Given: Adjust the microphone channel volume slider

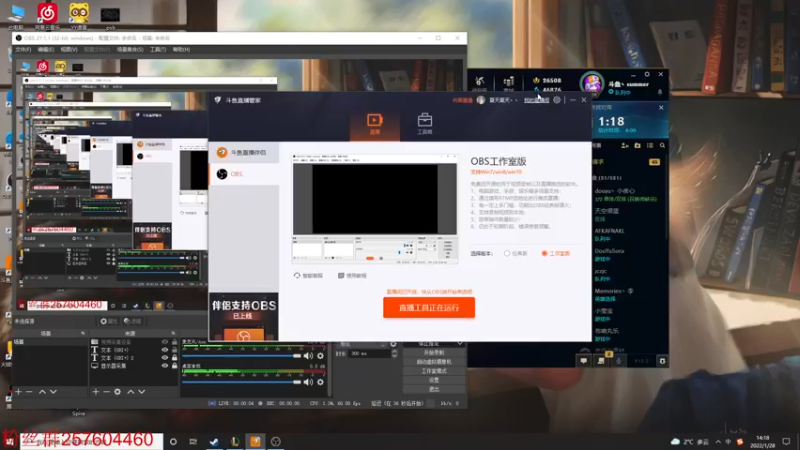Looking at the screenshot, I should point(241,356).
